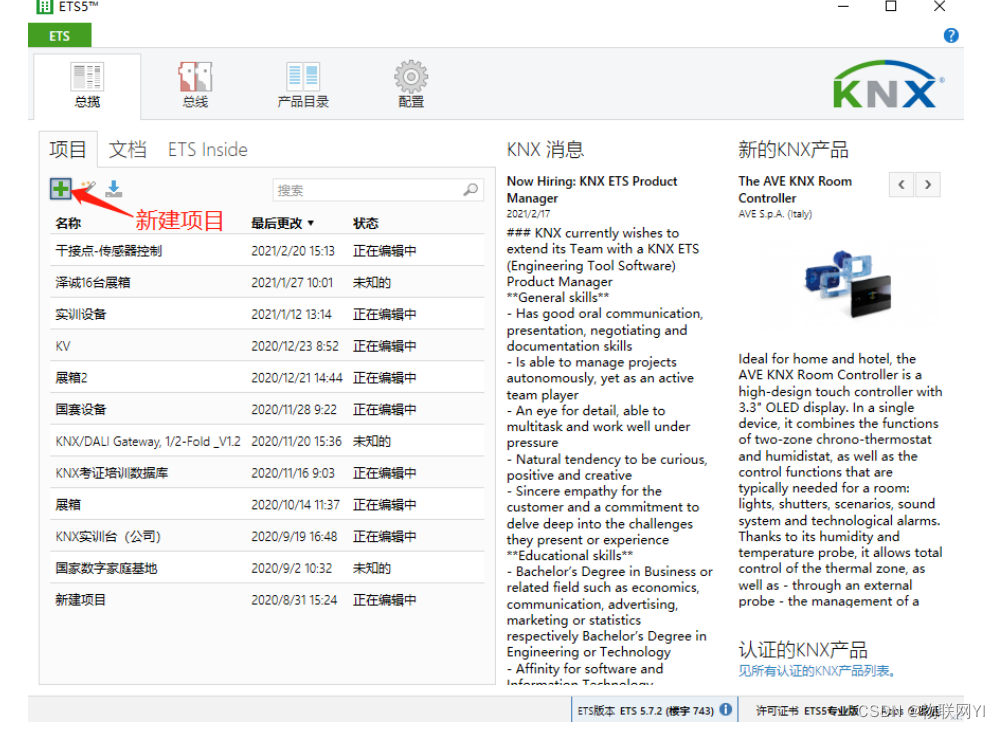
Task: Select project 干接点-传感器控制
Action: (267, 251)
